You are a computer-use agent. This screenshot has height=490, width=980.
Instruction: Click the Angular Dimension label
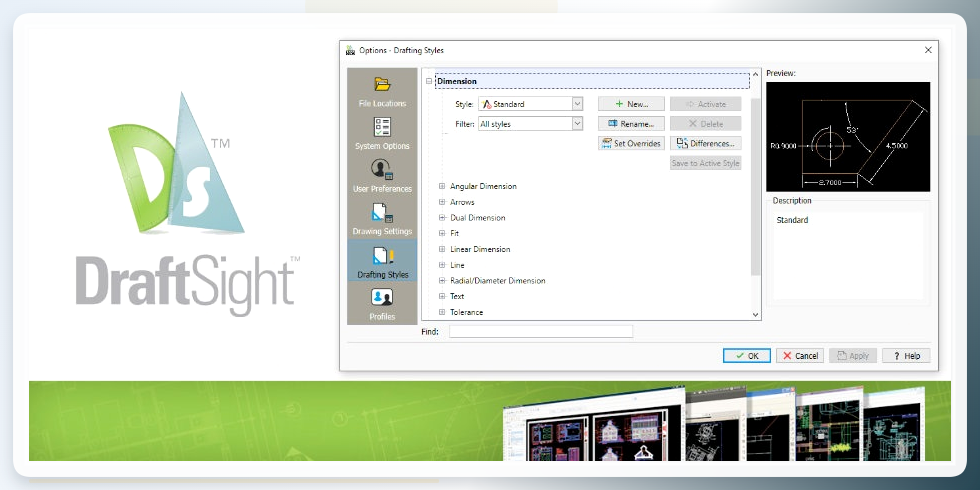click(483, 186)
